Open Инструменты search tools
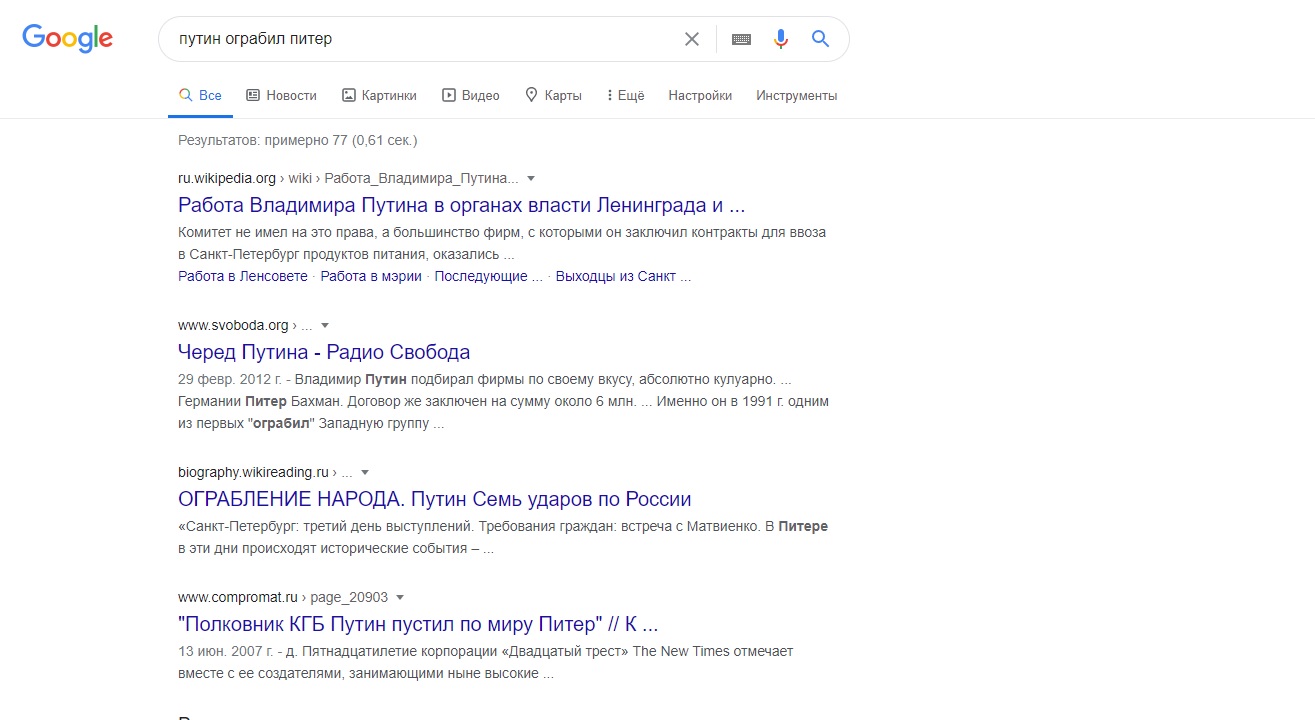This screenshot has height=720, width=1315. [x=796, y=96]
